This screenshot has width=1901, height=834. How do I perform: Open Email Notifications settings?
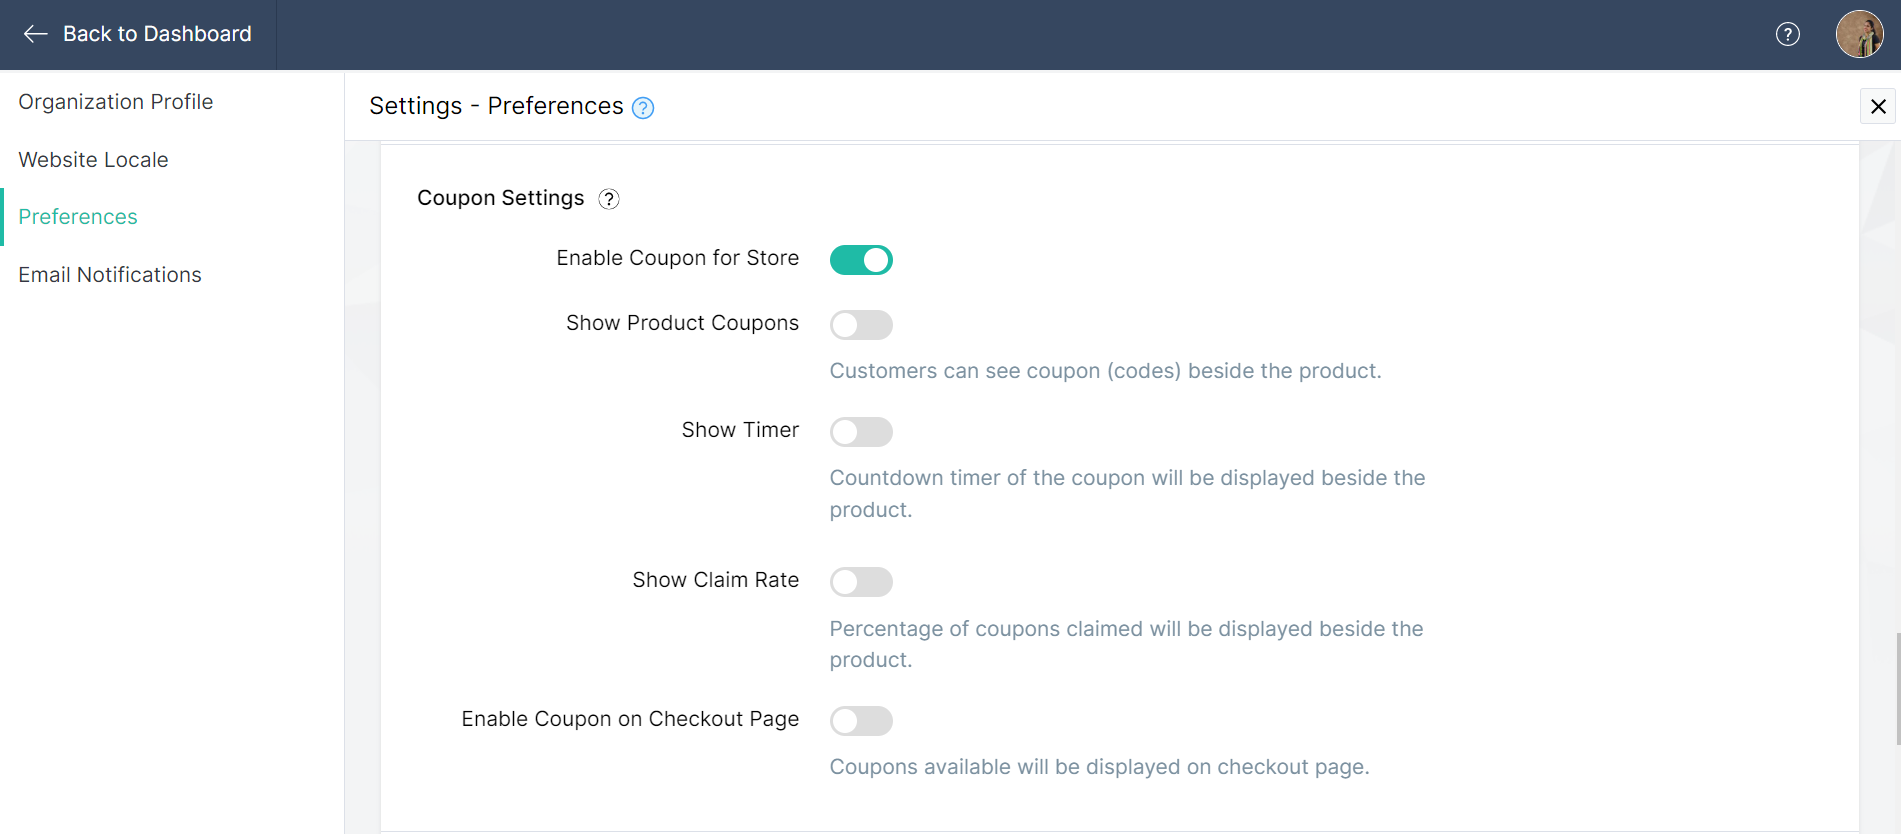tap(110, 275)
